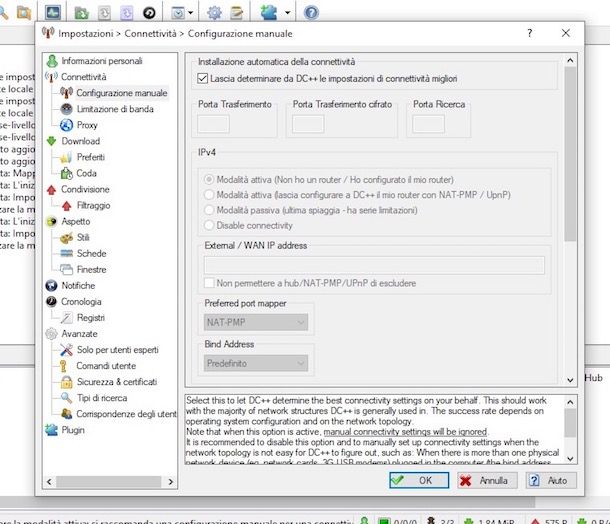The width and height of the screenshot is (610, 524).
Task: Expand dropdown arrow beside plugins toolbar icon
Action: click(x=287, y=13)
